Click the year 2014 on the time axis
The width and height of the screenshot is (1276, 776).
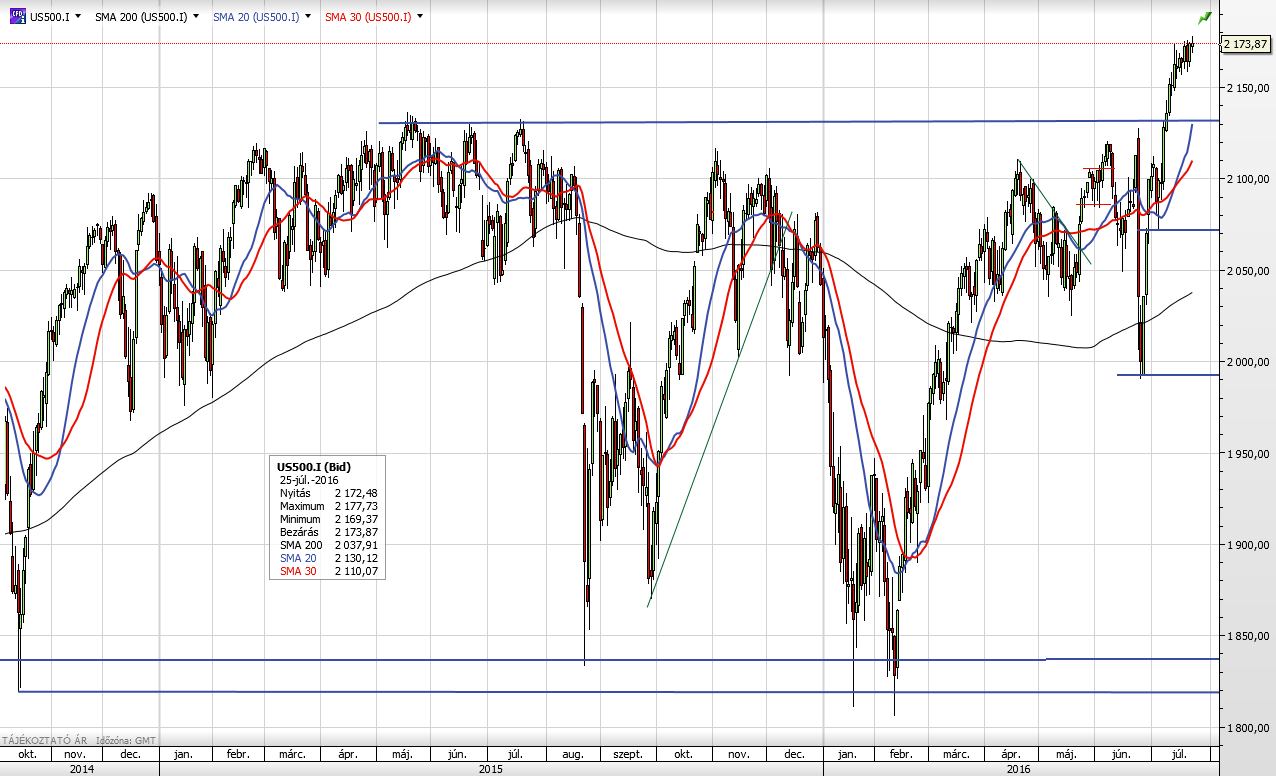pyautogui.click(x=80, y=769)
